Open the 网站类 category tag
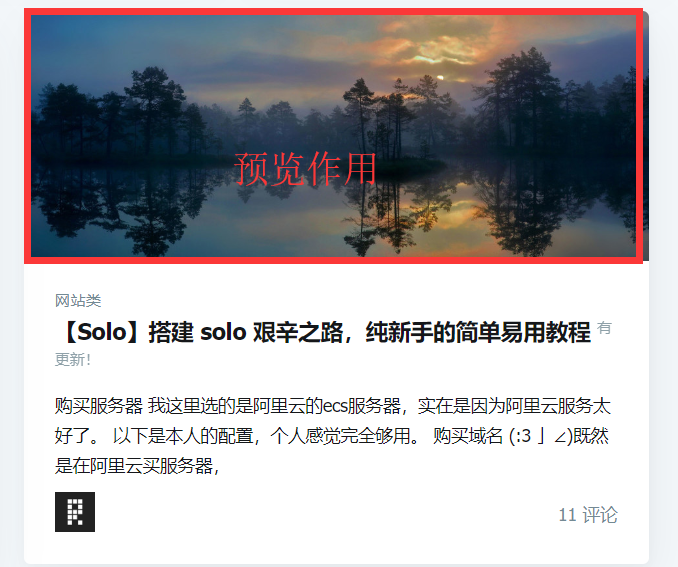Viewport: 678px width, 567px height. click(x=78, y=301)
